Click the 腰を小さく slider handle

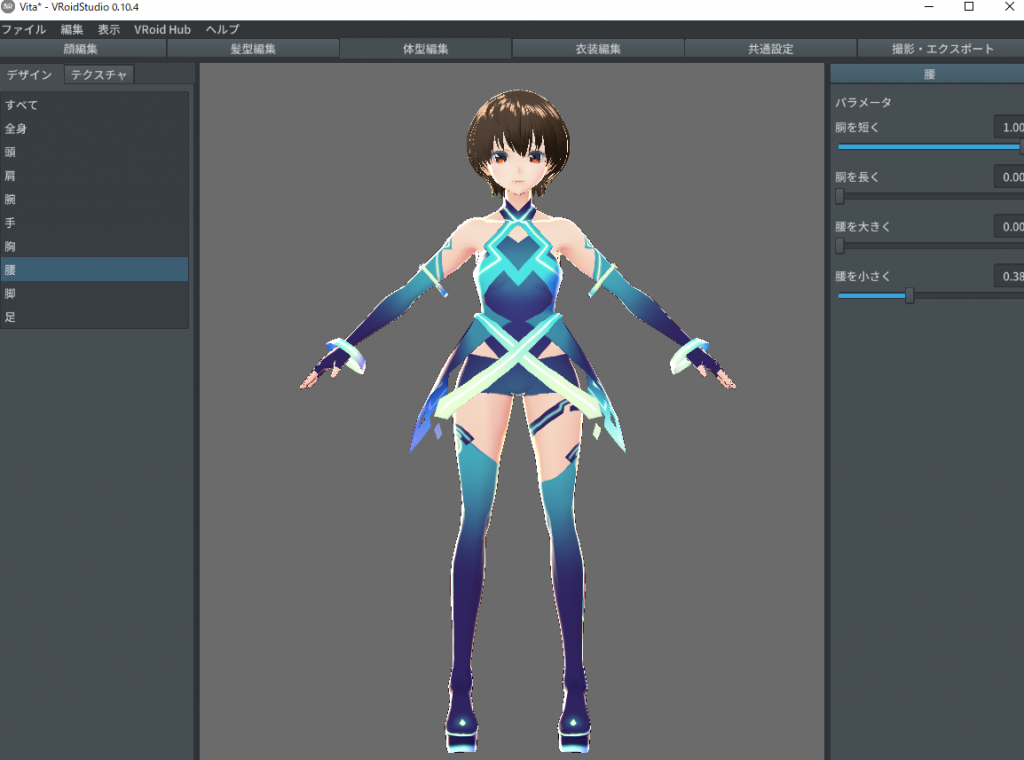point(909,296)
